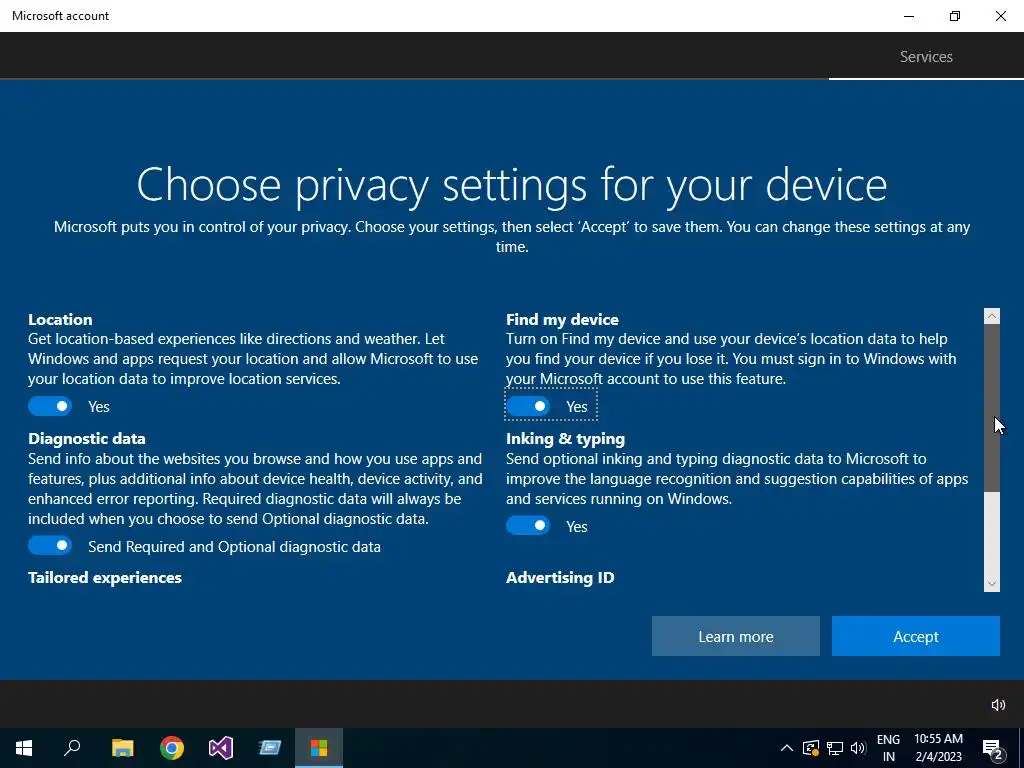This screenshot has width=1024, height=768.
Task: Open the blue window app on taskbar
Action: click(x=270, y=748)
